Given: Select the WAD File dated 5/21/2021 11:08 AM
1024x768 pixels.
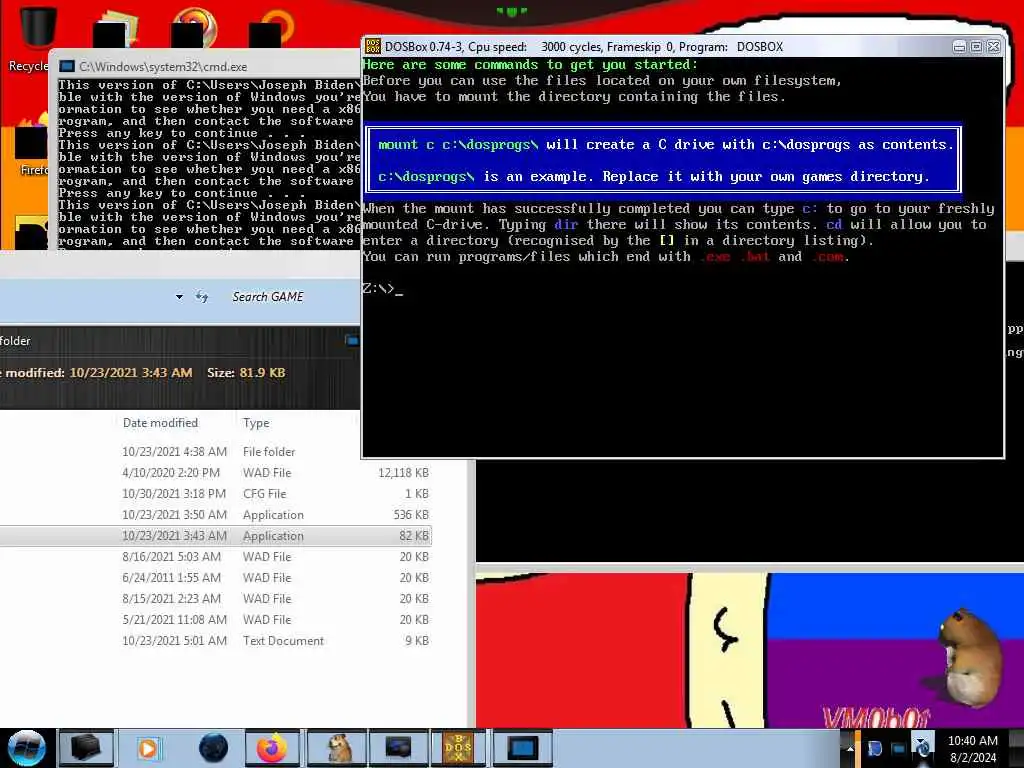Looking at the screenshot, I should pos(216,619).
